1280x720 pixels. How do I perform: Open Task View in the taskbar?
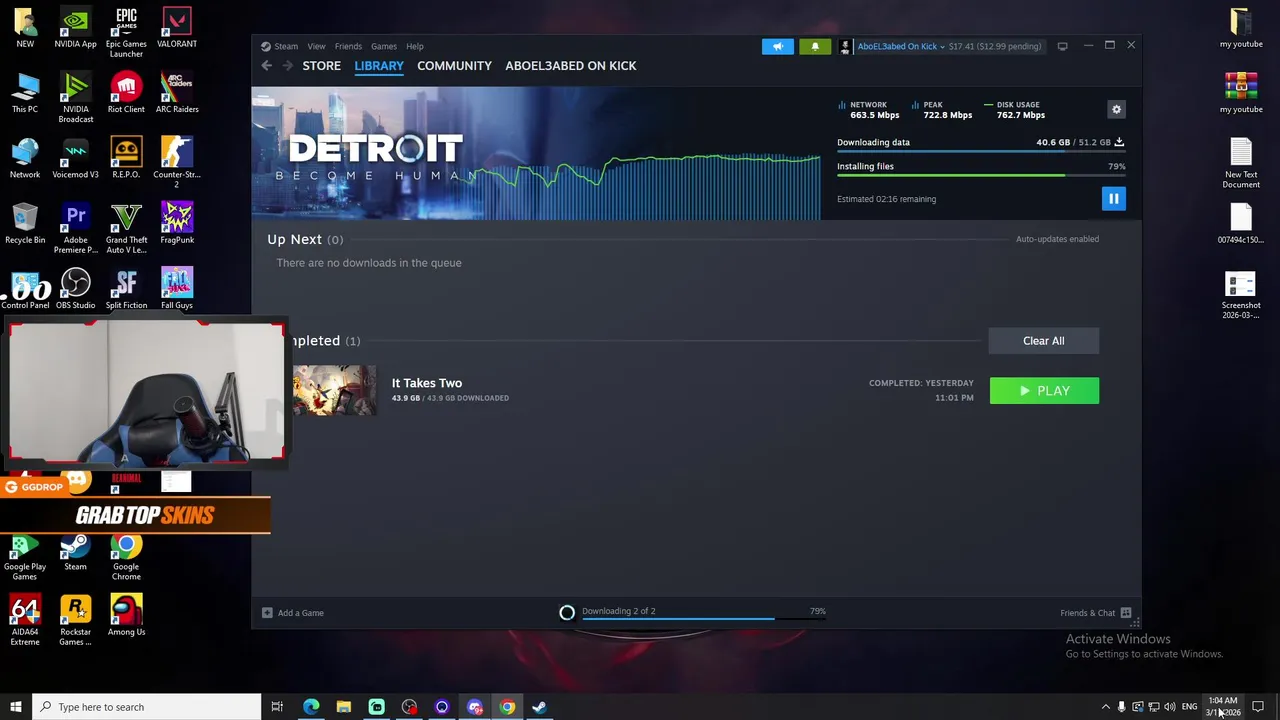coord(277,707)
